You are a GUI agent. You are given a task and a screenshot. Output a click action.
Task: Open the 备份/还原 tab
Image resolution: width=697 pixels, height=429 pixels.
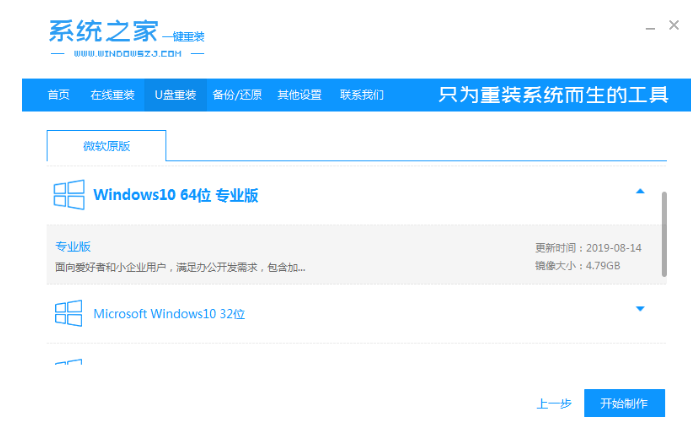[237, 95]
